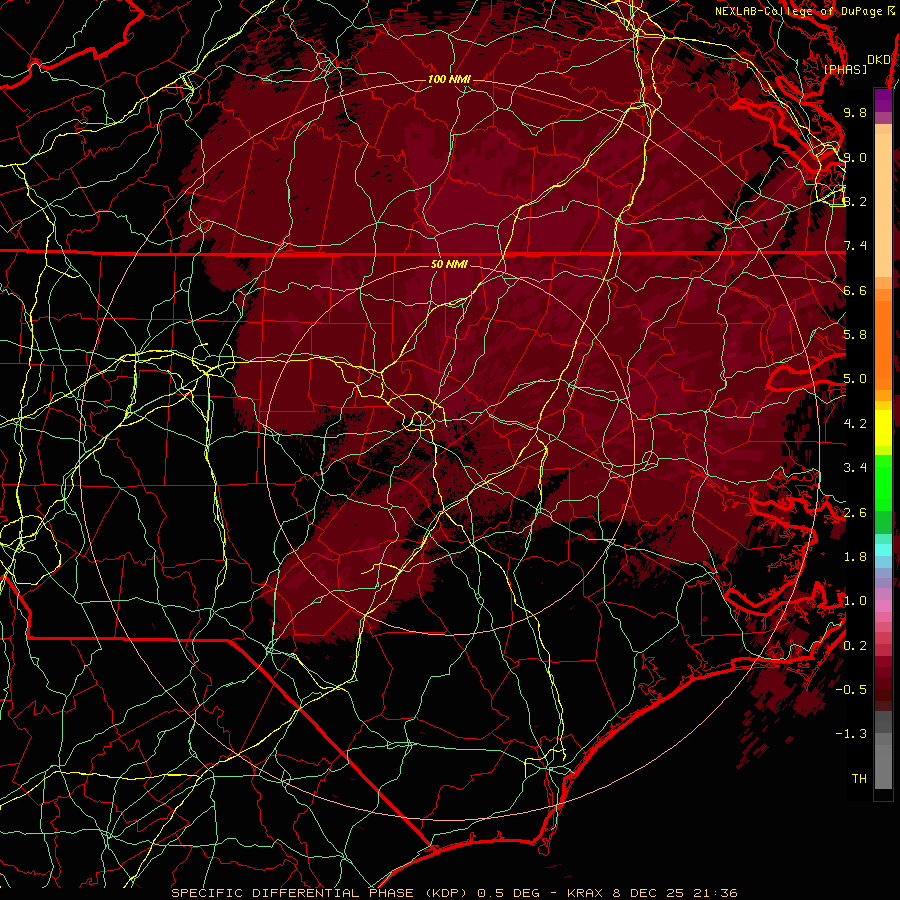The height and width of the screenshot is (900, 900).
Task: Click the 50 NMI range ring label
Action: (x=449, y=264)
